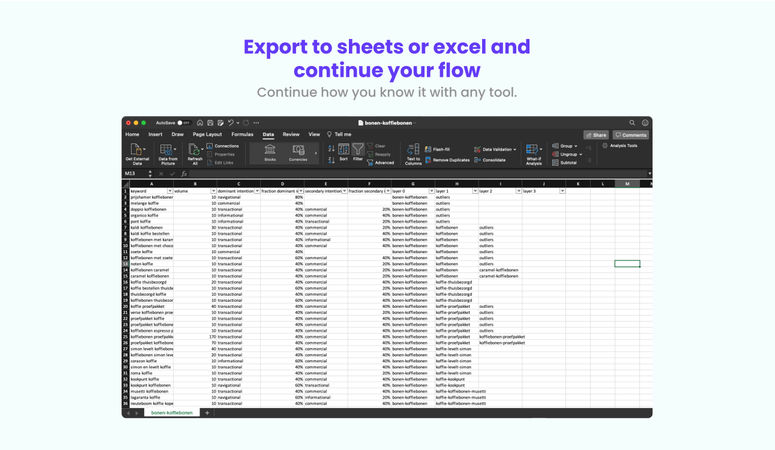Select all cells via corner triangle
The height and width of the screenshot is (450, 775).
(x=126, y=184)
